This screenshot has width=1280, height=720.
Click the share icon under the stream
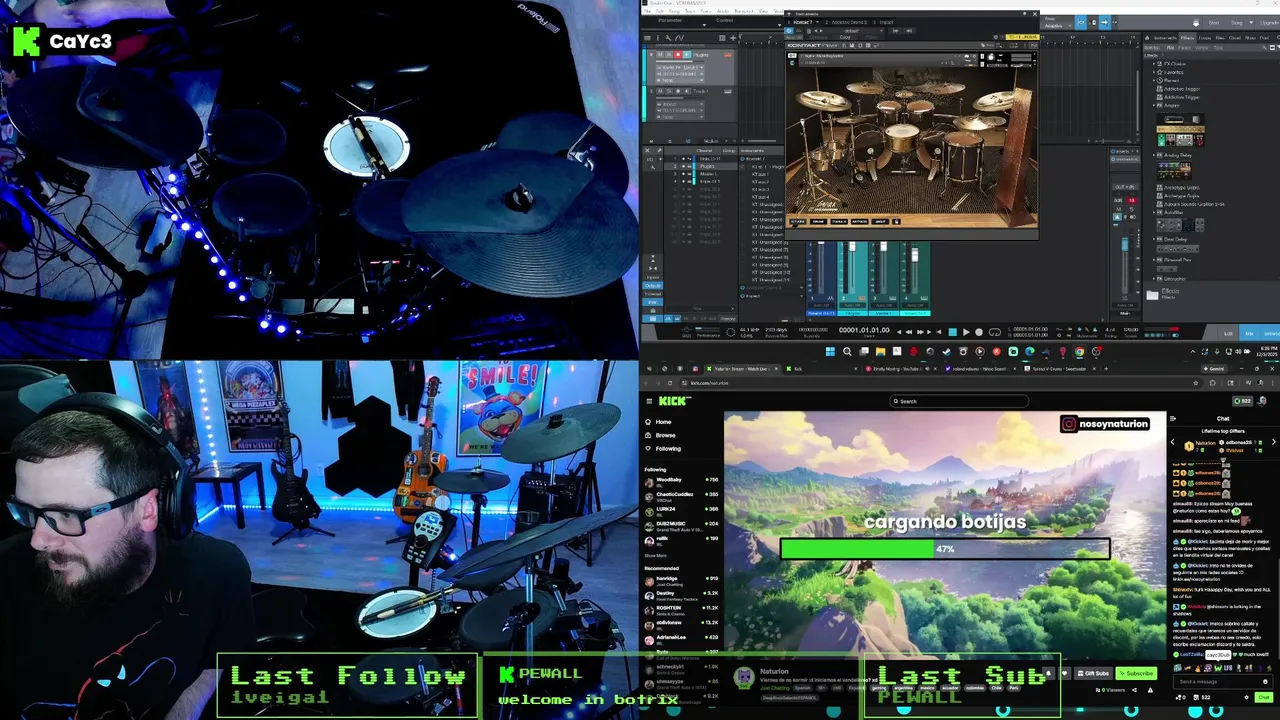(x=1134, y=690)
